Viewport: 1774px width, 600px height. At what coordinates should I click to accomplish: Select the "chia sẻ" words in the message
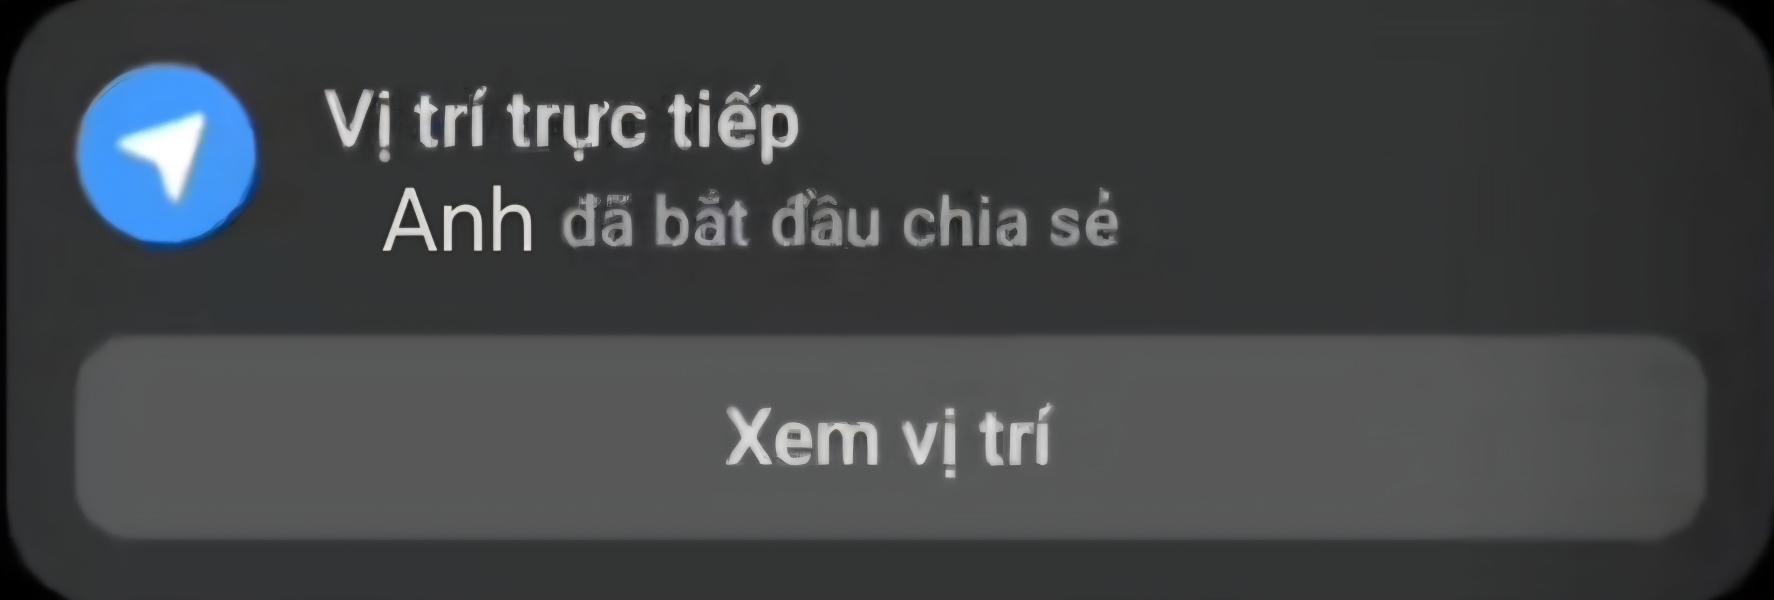tap(1010, 226)
